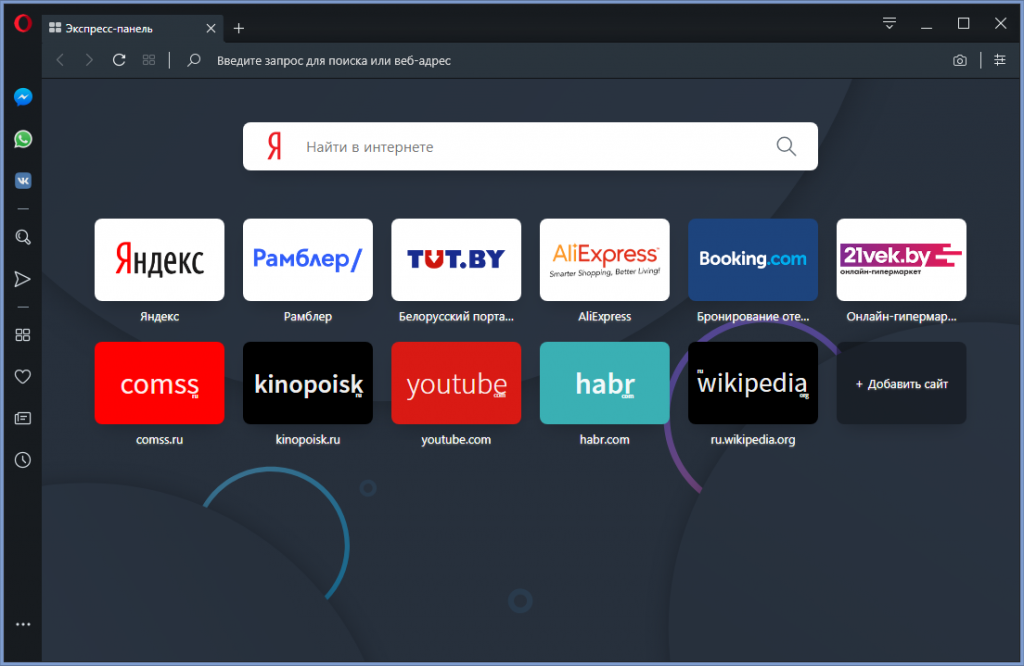Screen dimensions: 1024x666
Task: Open a new tab with plus button
Action: (239, 28)
